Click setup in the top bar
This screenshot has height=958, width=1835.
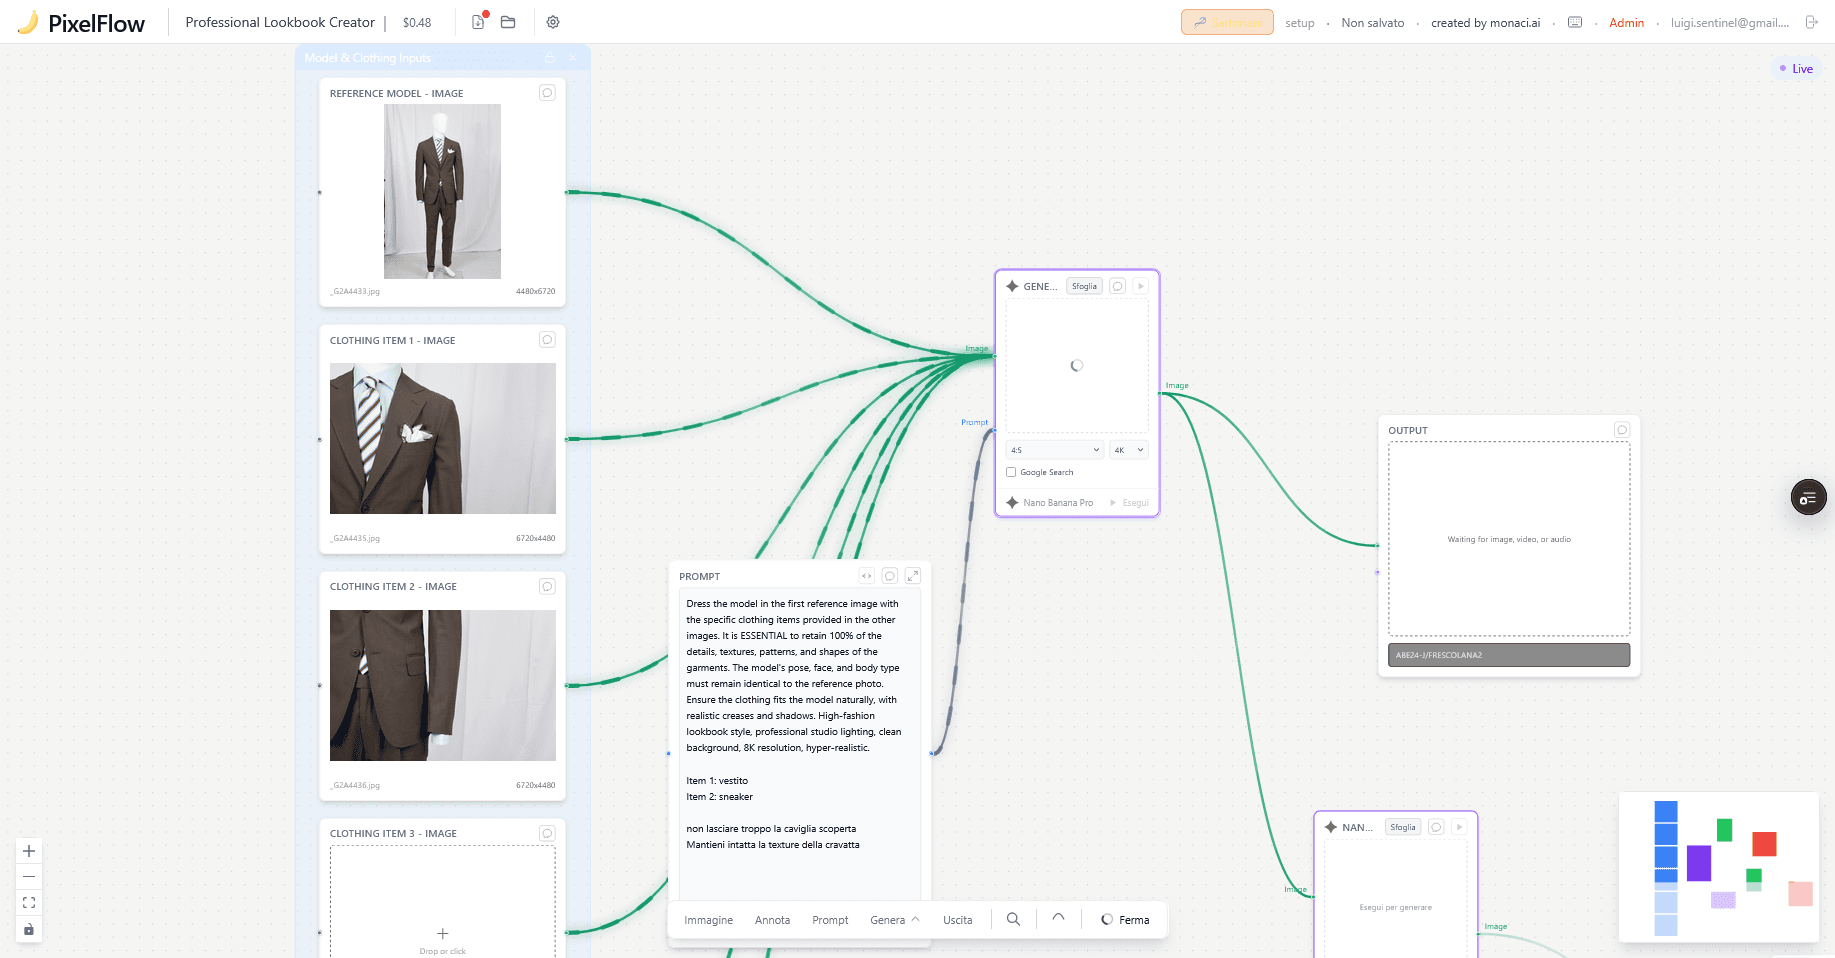[1299, 22]
